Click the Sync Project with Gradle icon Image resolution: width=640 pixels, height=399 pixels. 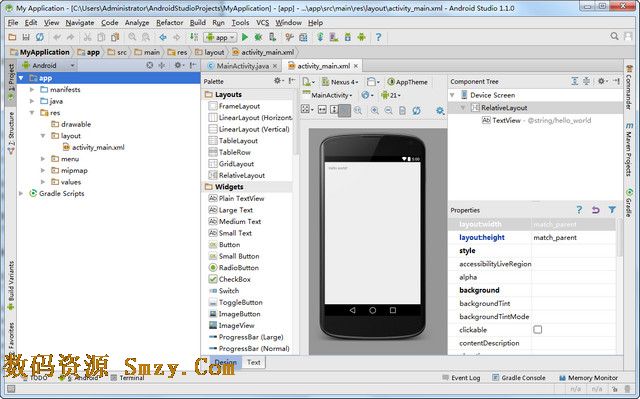320,38
